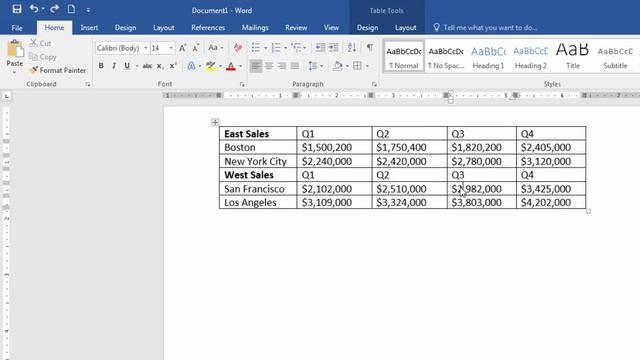This screenshot has height=360, width=640.
Task: Switch to the Review tab
Action: pos(296,28)
